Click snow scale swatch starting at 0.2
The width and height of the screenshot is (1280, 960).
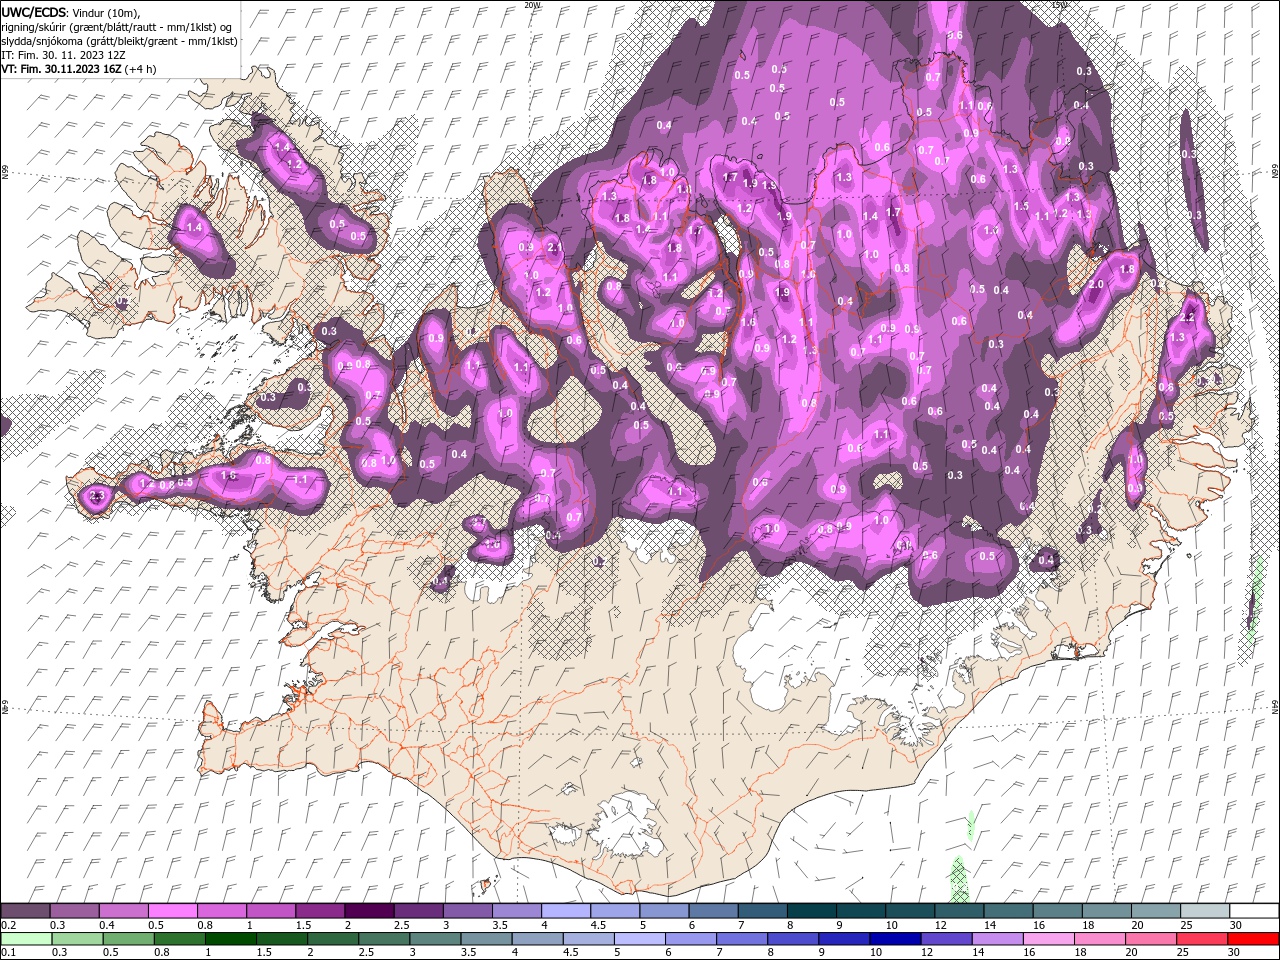(x=26, y=911)
